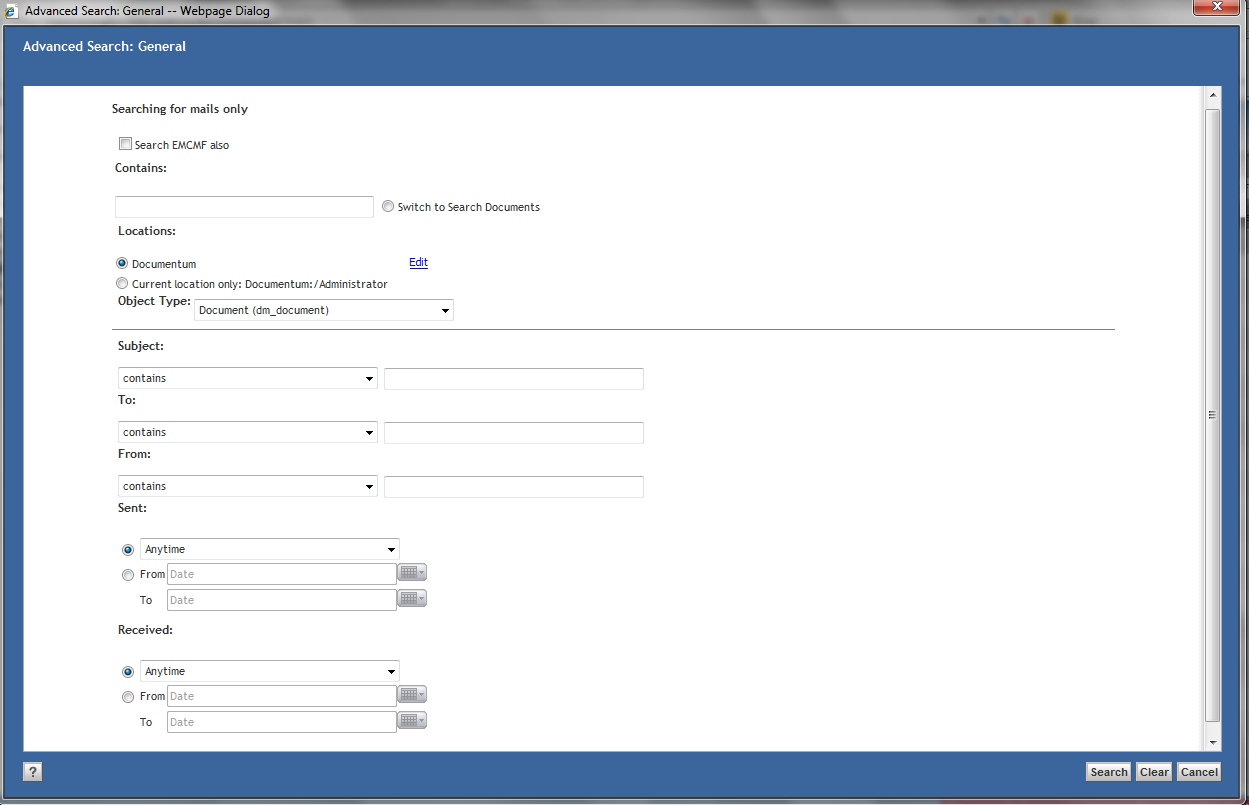
Task: Click the Received To date field
Action: pos(282,722)
